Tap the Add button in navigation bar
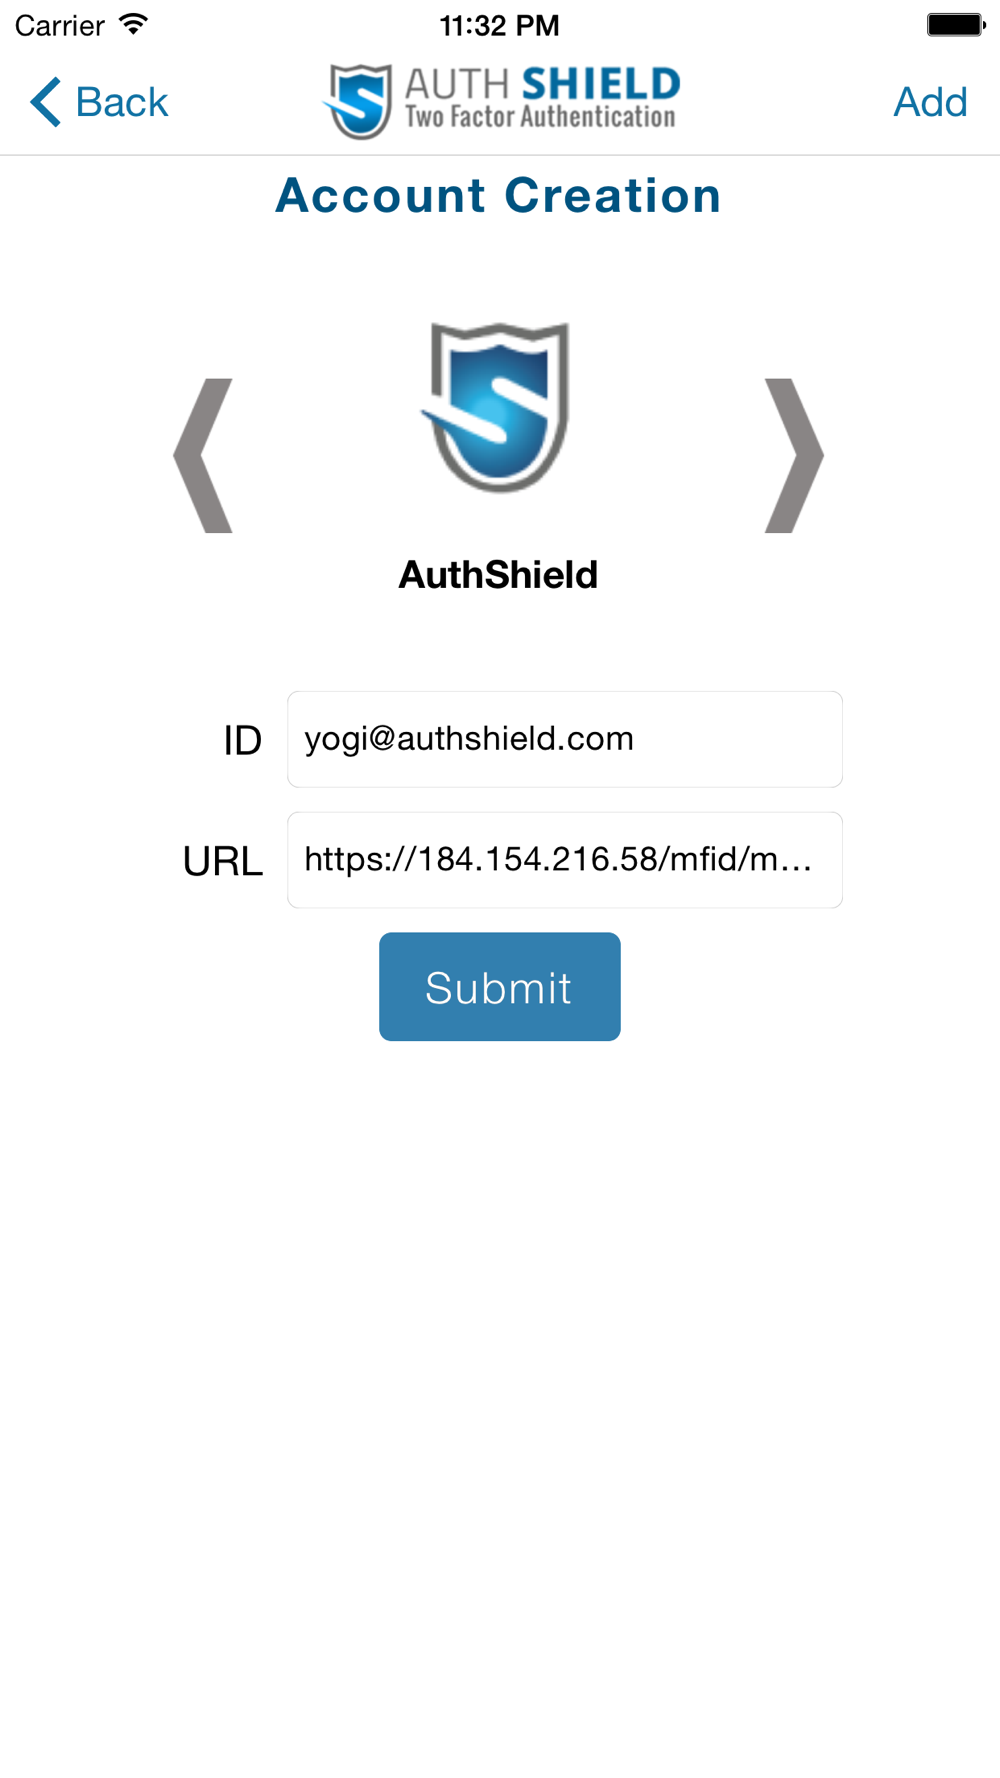 tap(930, 102)
